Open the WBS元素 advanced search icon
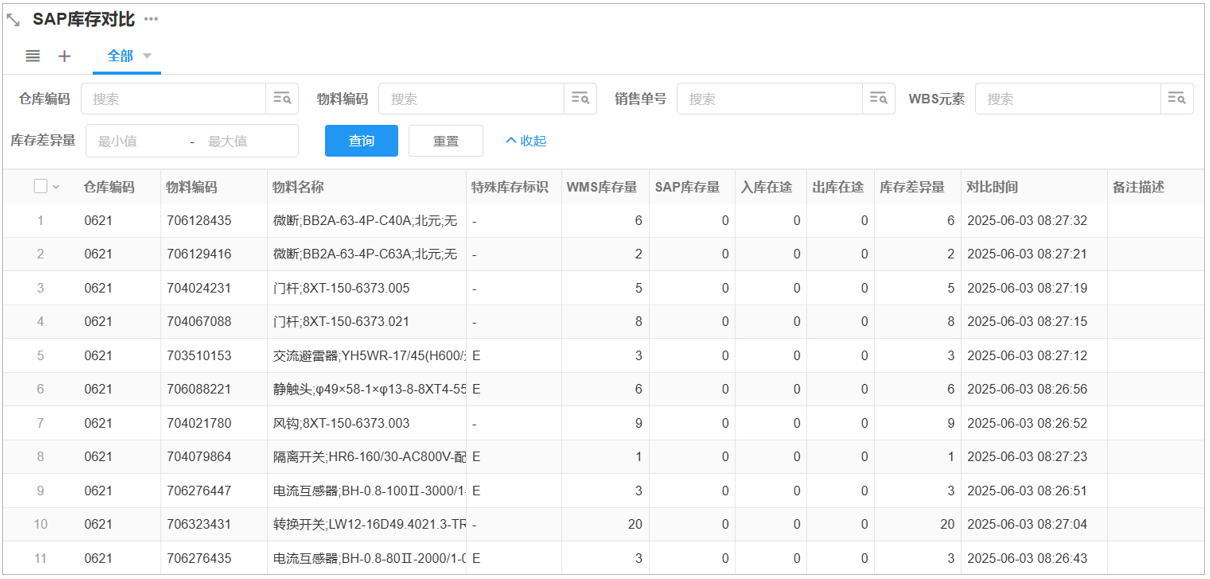The image size is (1210, 579). click(1177, 99)
